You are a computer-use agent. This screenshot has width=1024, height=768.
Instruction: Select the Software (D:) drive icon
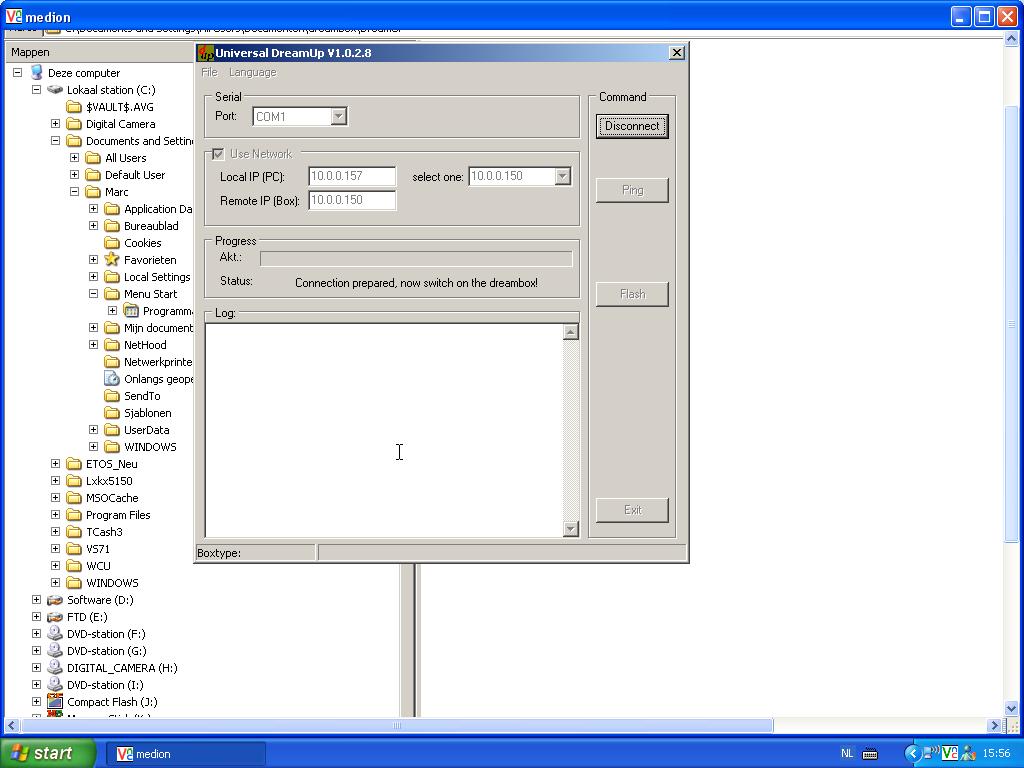click(55, 600)
